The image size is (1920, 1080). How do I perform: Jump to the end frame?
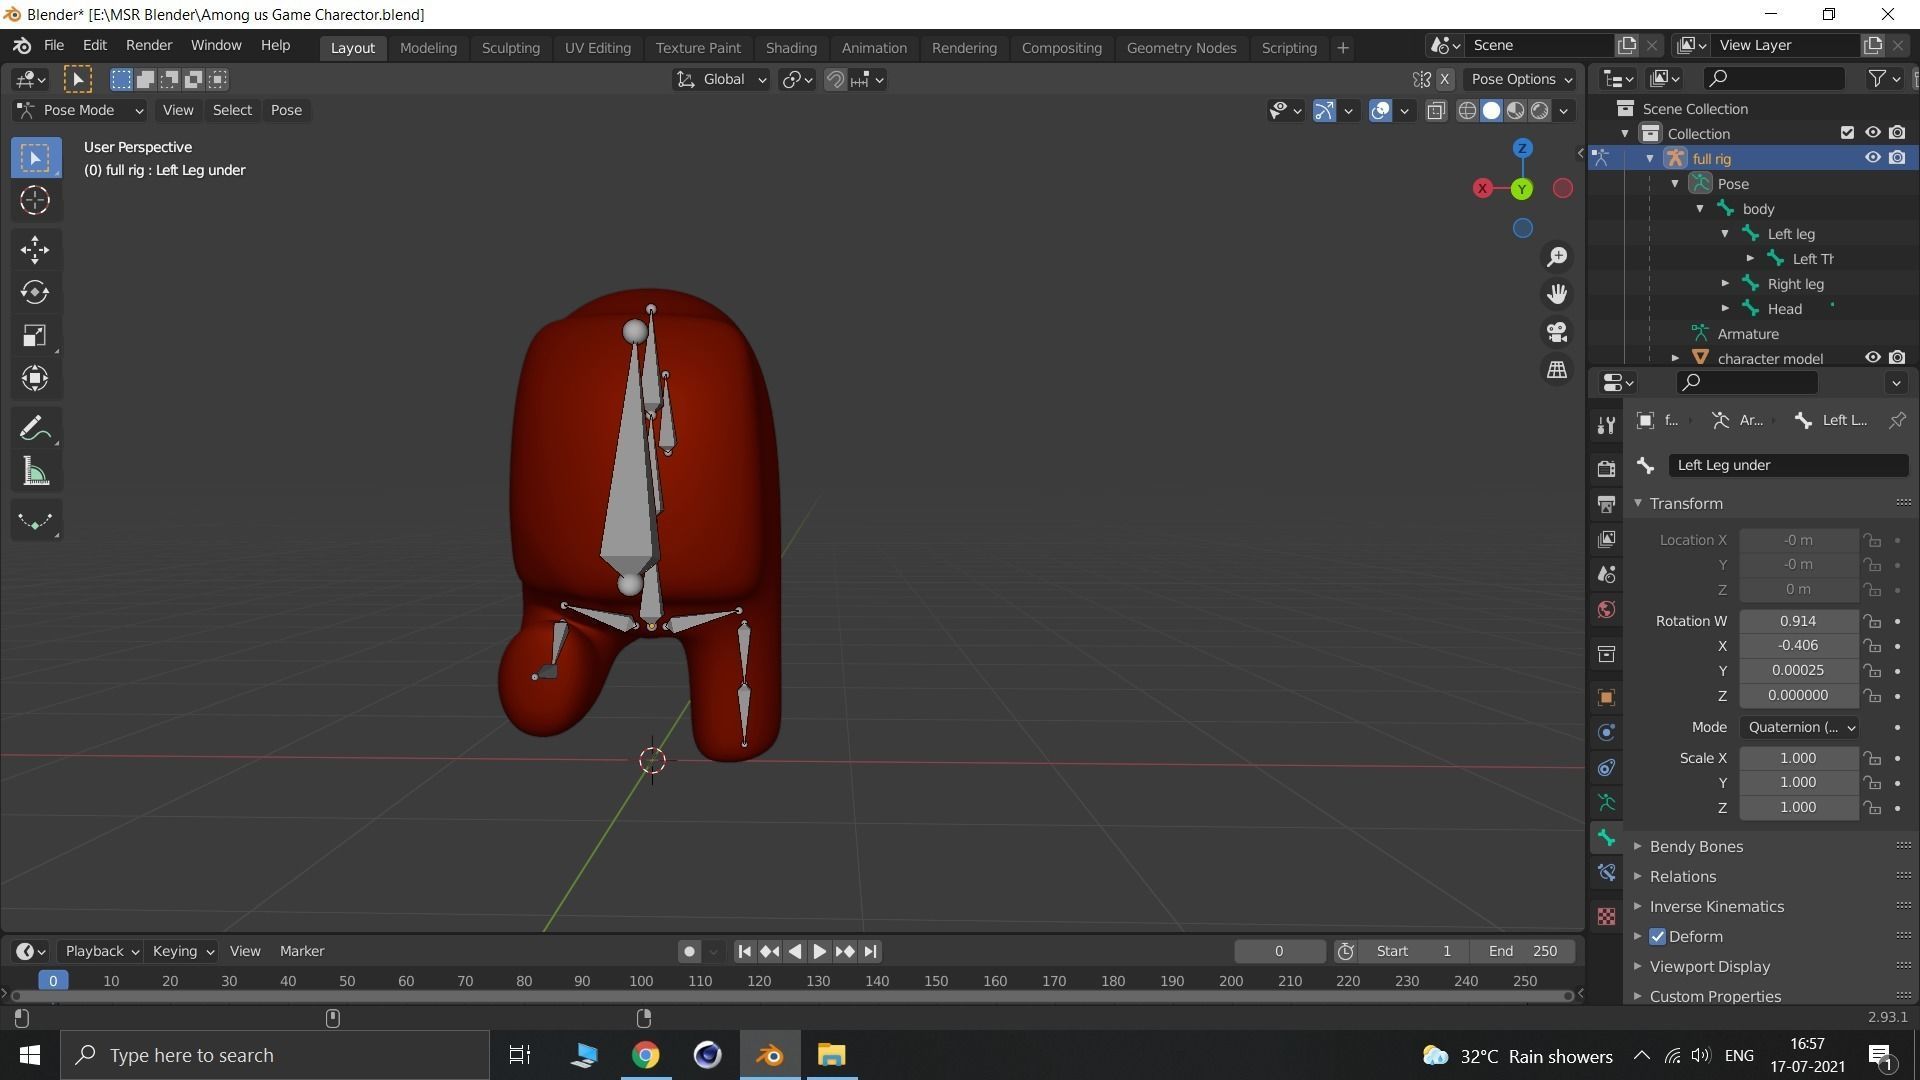(x=870, y=952)
